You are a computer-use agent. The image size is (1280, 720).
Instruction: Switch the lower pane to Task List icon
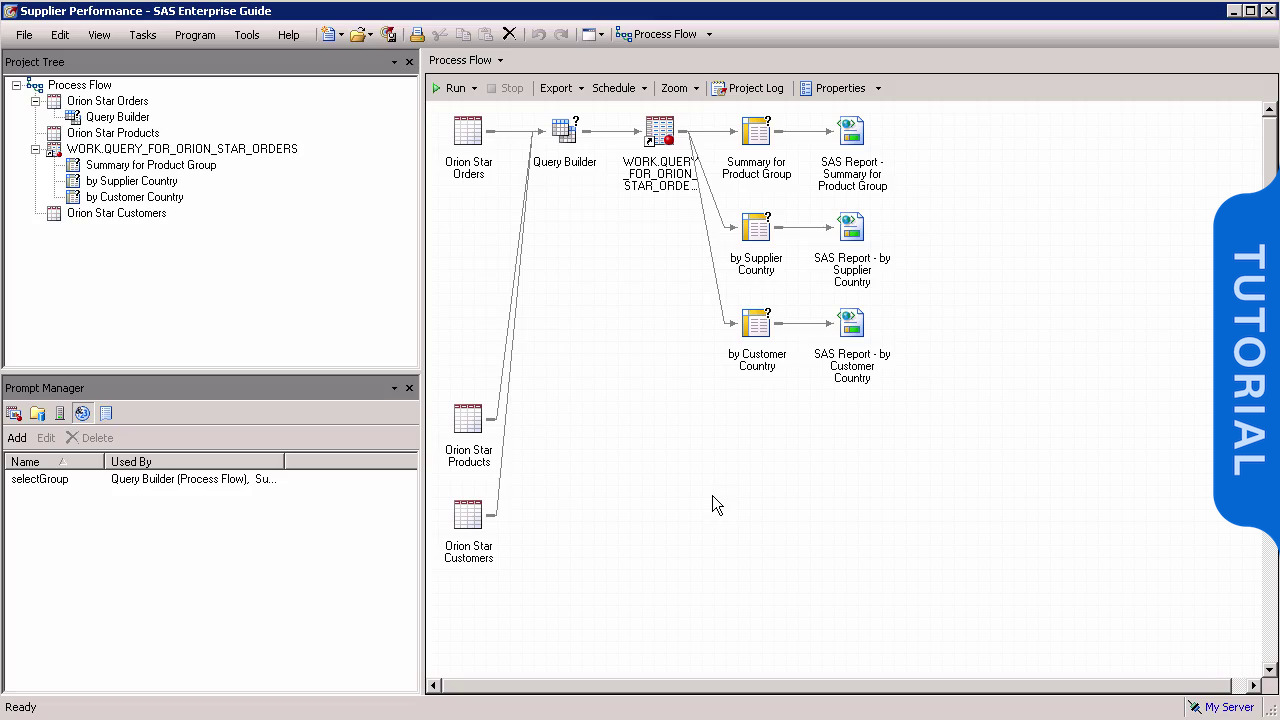(x=14, y=413)
